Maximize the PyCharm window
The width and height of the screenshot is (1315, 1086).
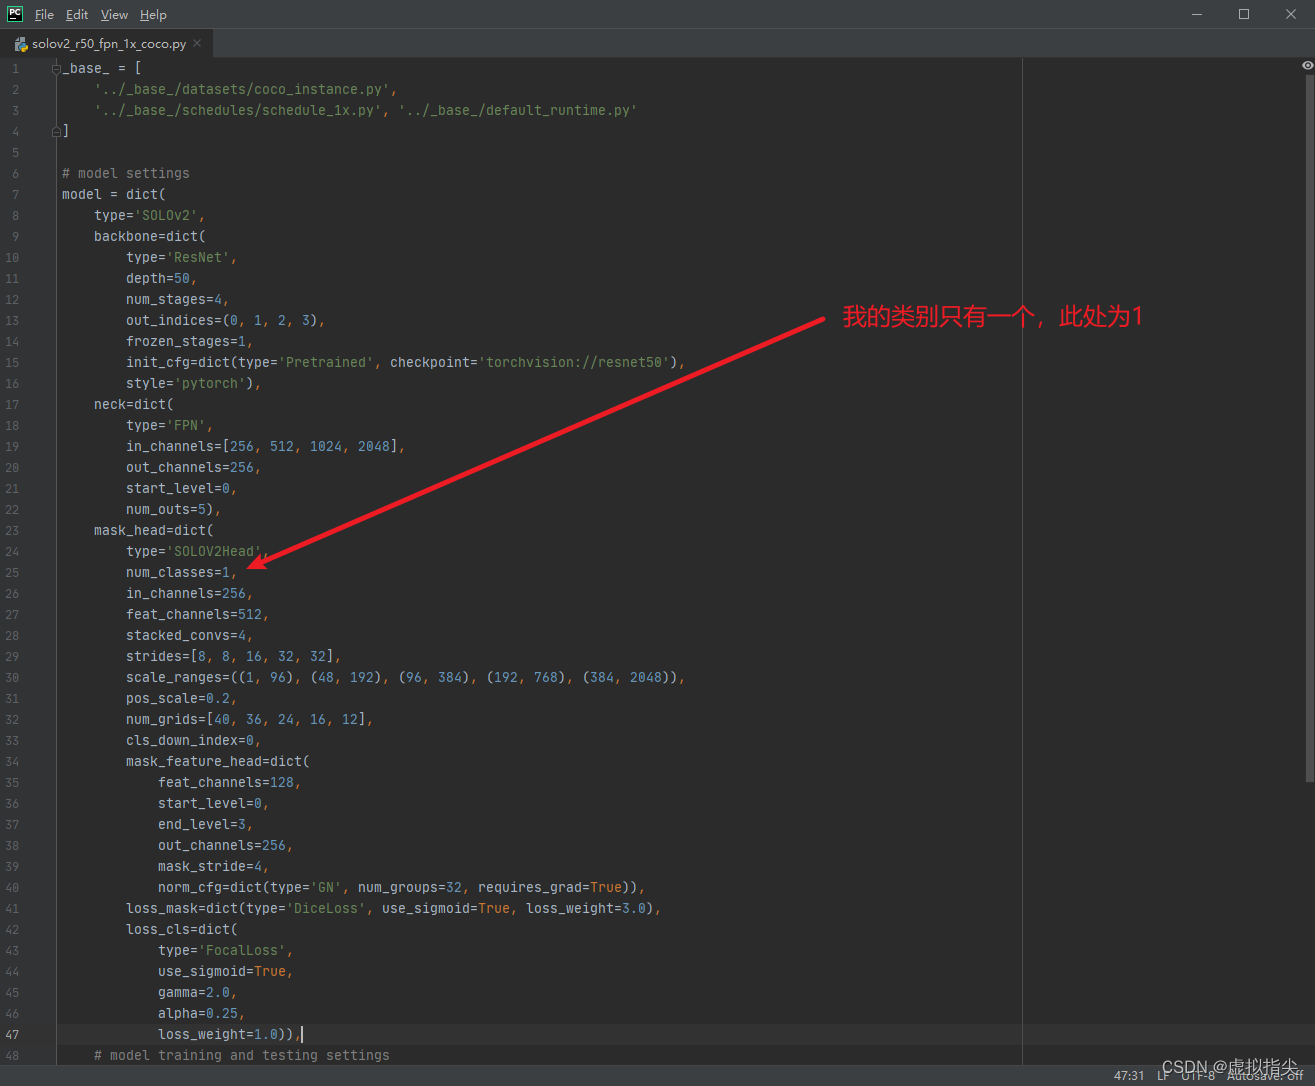(x=1244, y=14)
